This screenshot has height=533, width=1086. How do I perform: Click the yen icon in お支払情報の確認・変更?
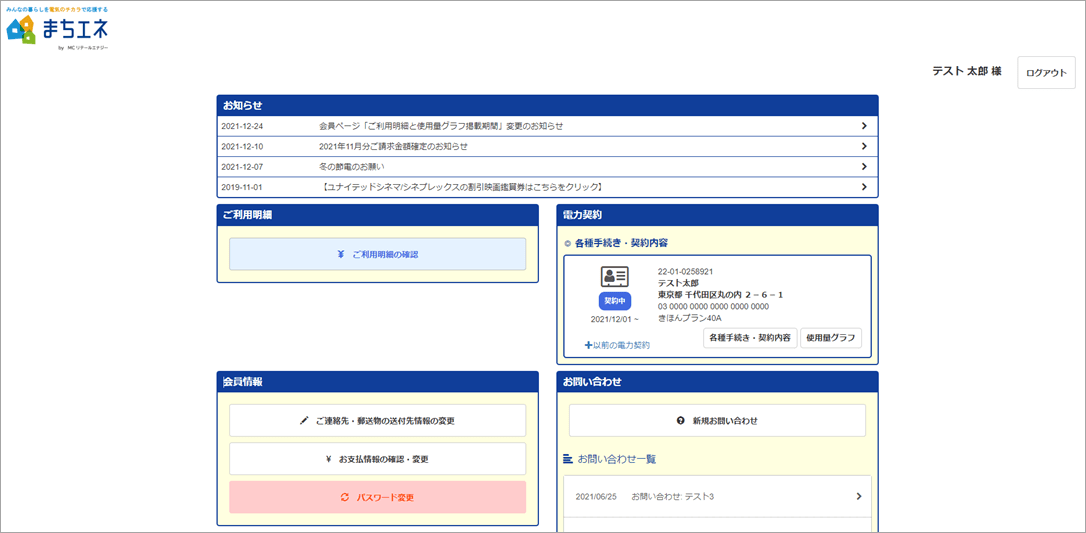(x=327, y=459)
